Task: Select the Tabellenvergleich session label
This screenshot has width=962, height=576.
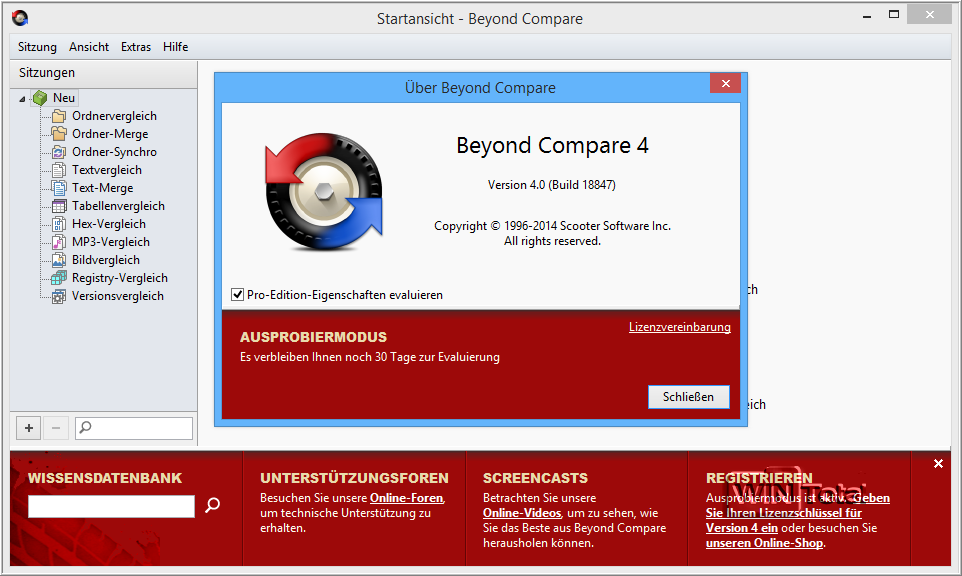Action: coord(118,205)
